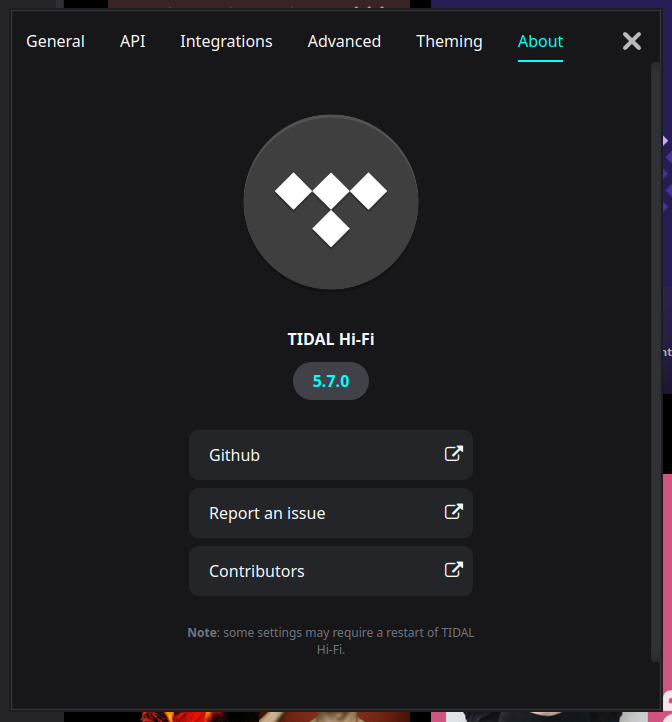Switch to the General tab
Viewport: 672px width, 722px height.
coord(55,41)
